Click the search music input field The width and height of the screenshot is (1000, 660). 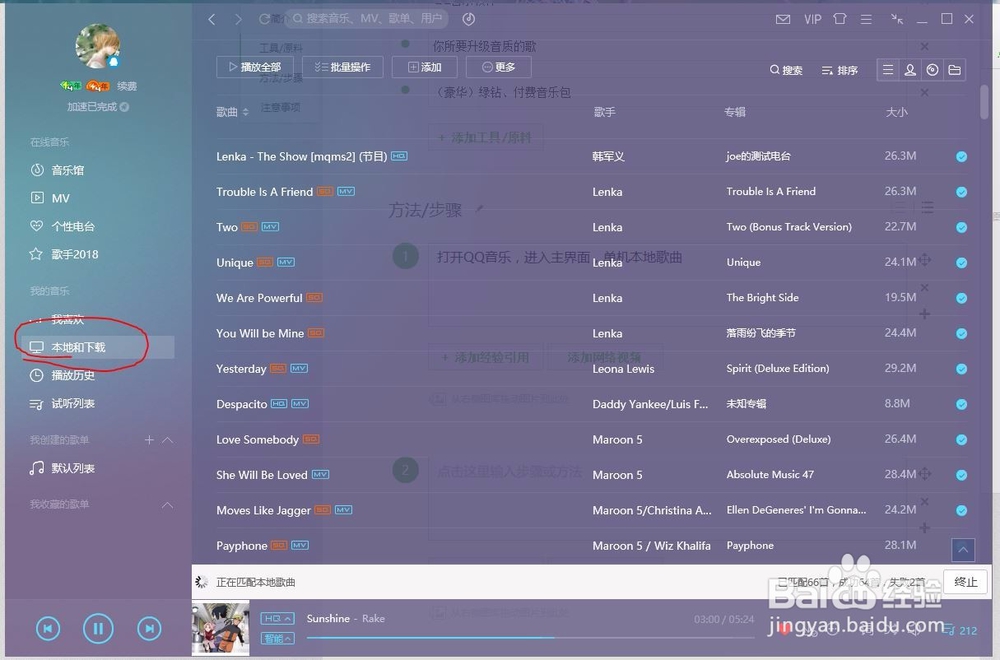(367, 18)
